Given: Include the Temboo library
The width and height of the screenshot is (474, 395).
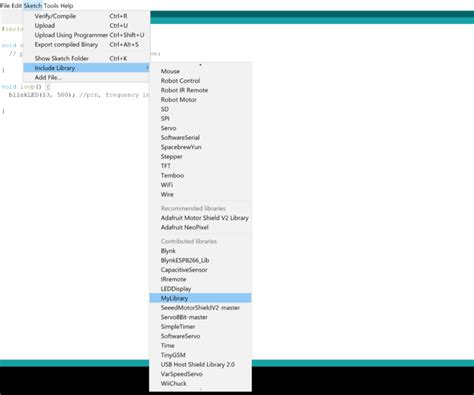Looking at the screenshot, I should click(200, 176).
